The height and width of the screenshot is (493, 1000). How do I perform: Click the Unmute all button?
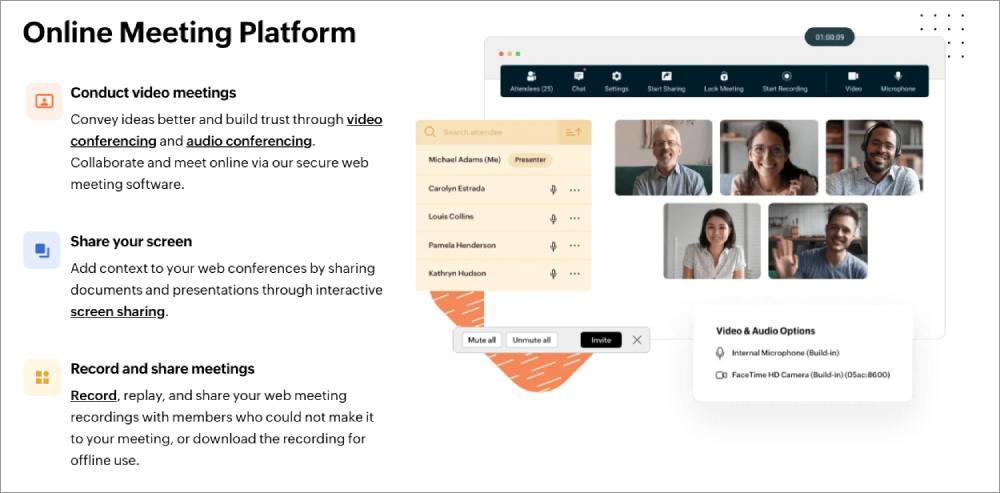(531, 340)
